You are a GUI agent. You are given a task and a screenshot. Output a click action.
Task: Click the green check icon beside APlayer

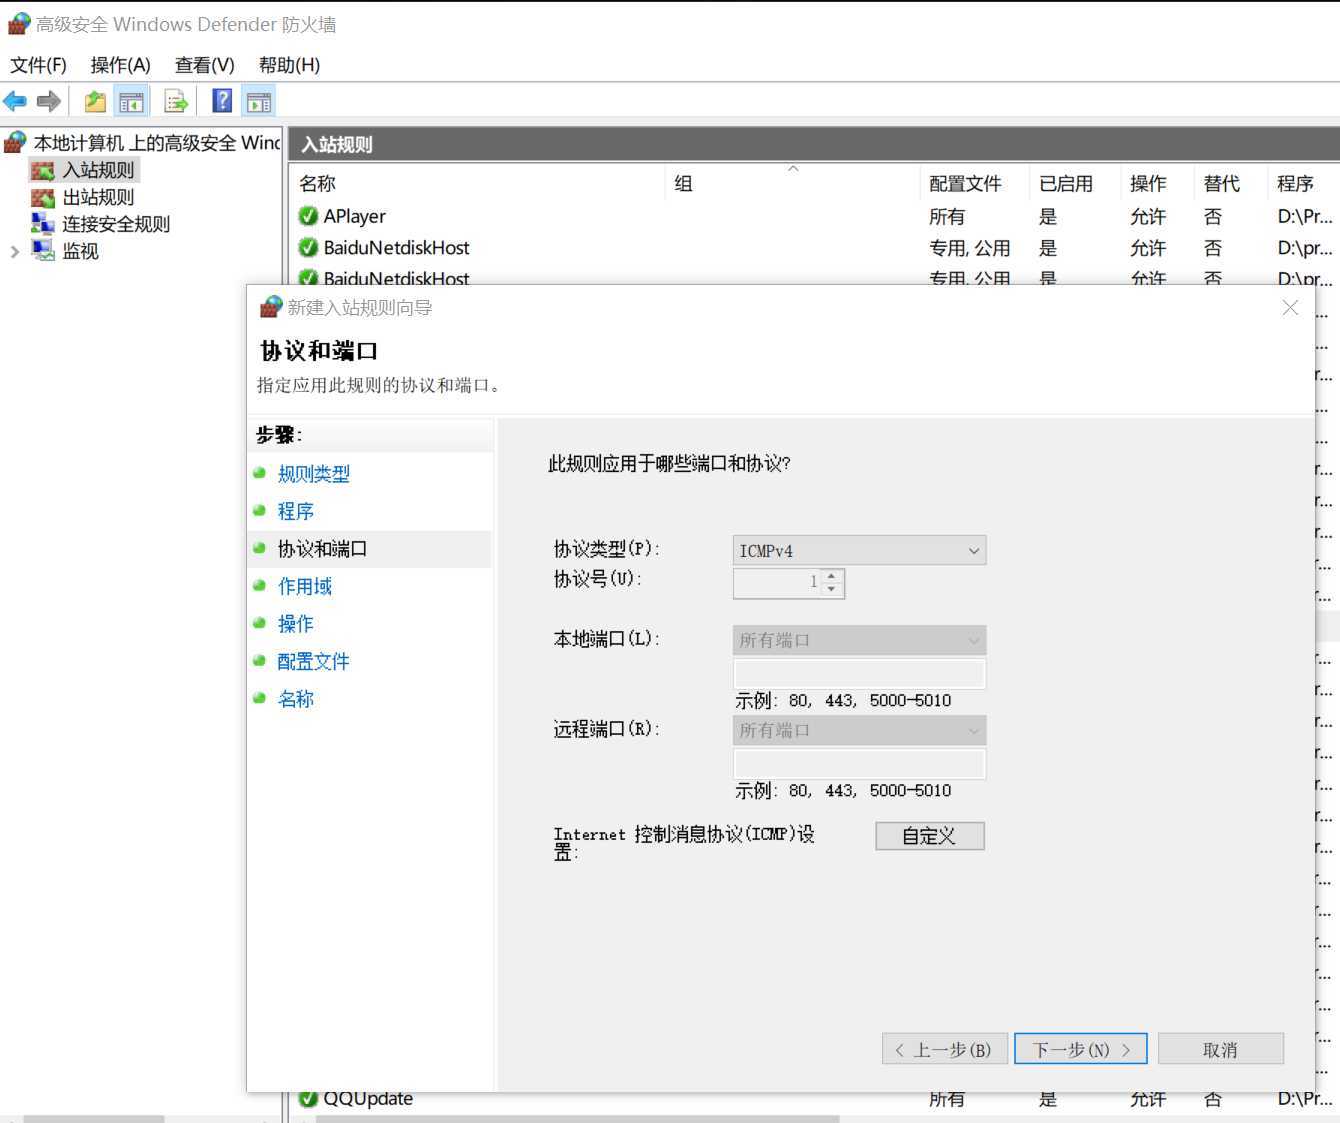(x=308, y=216)
